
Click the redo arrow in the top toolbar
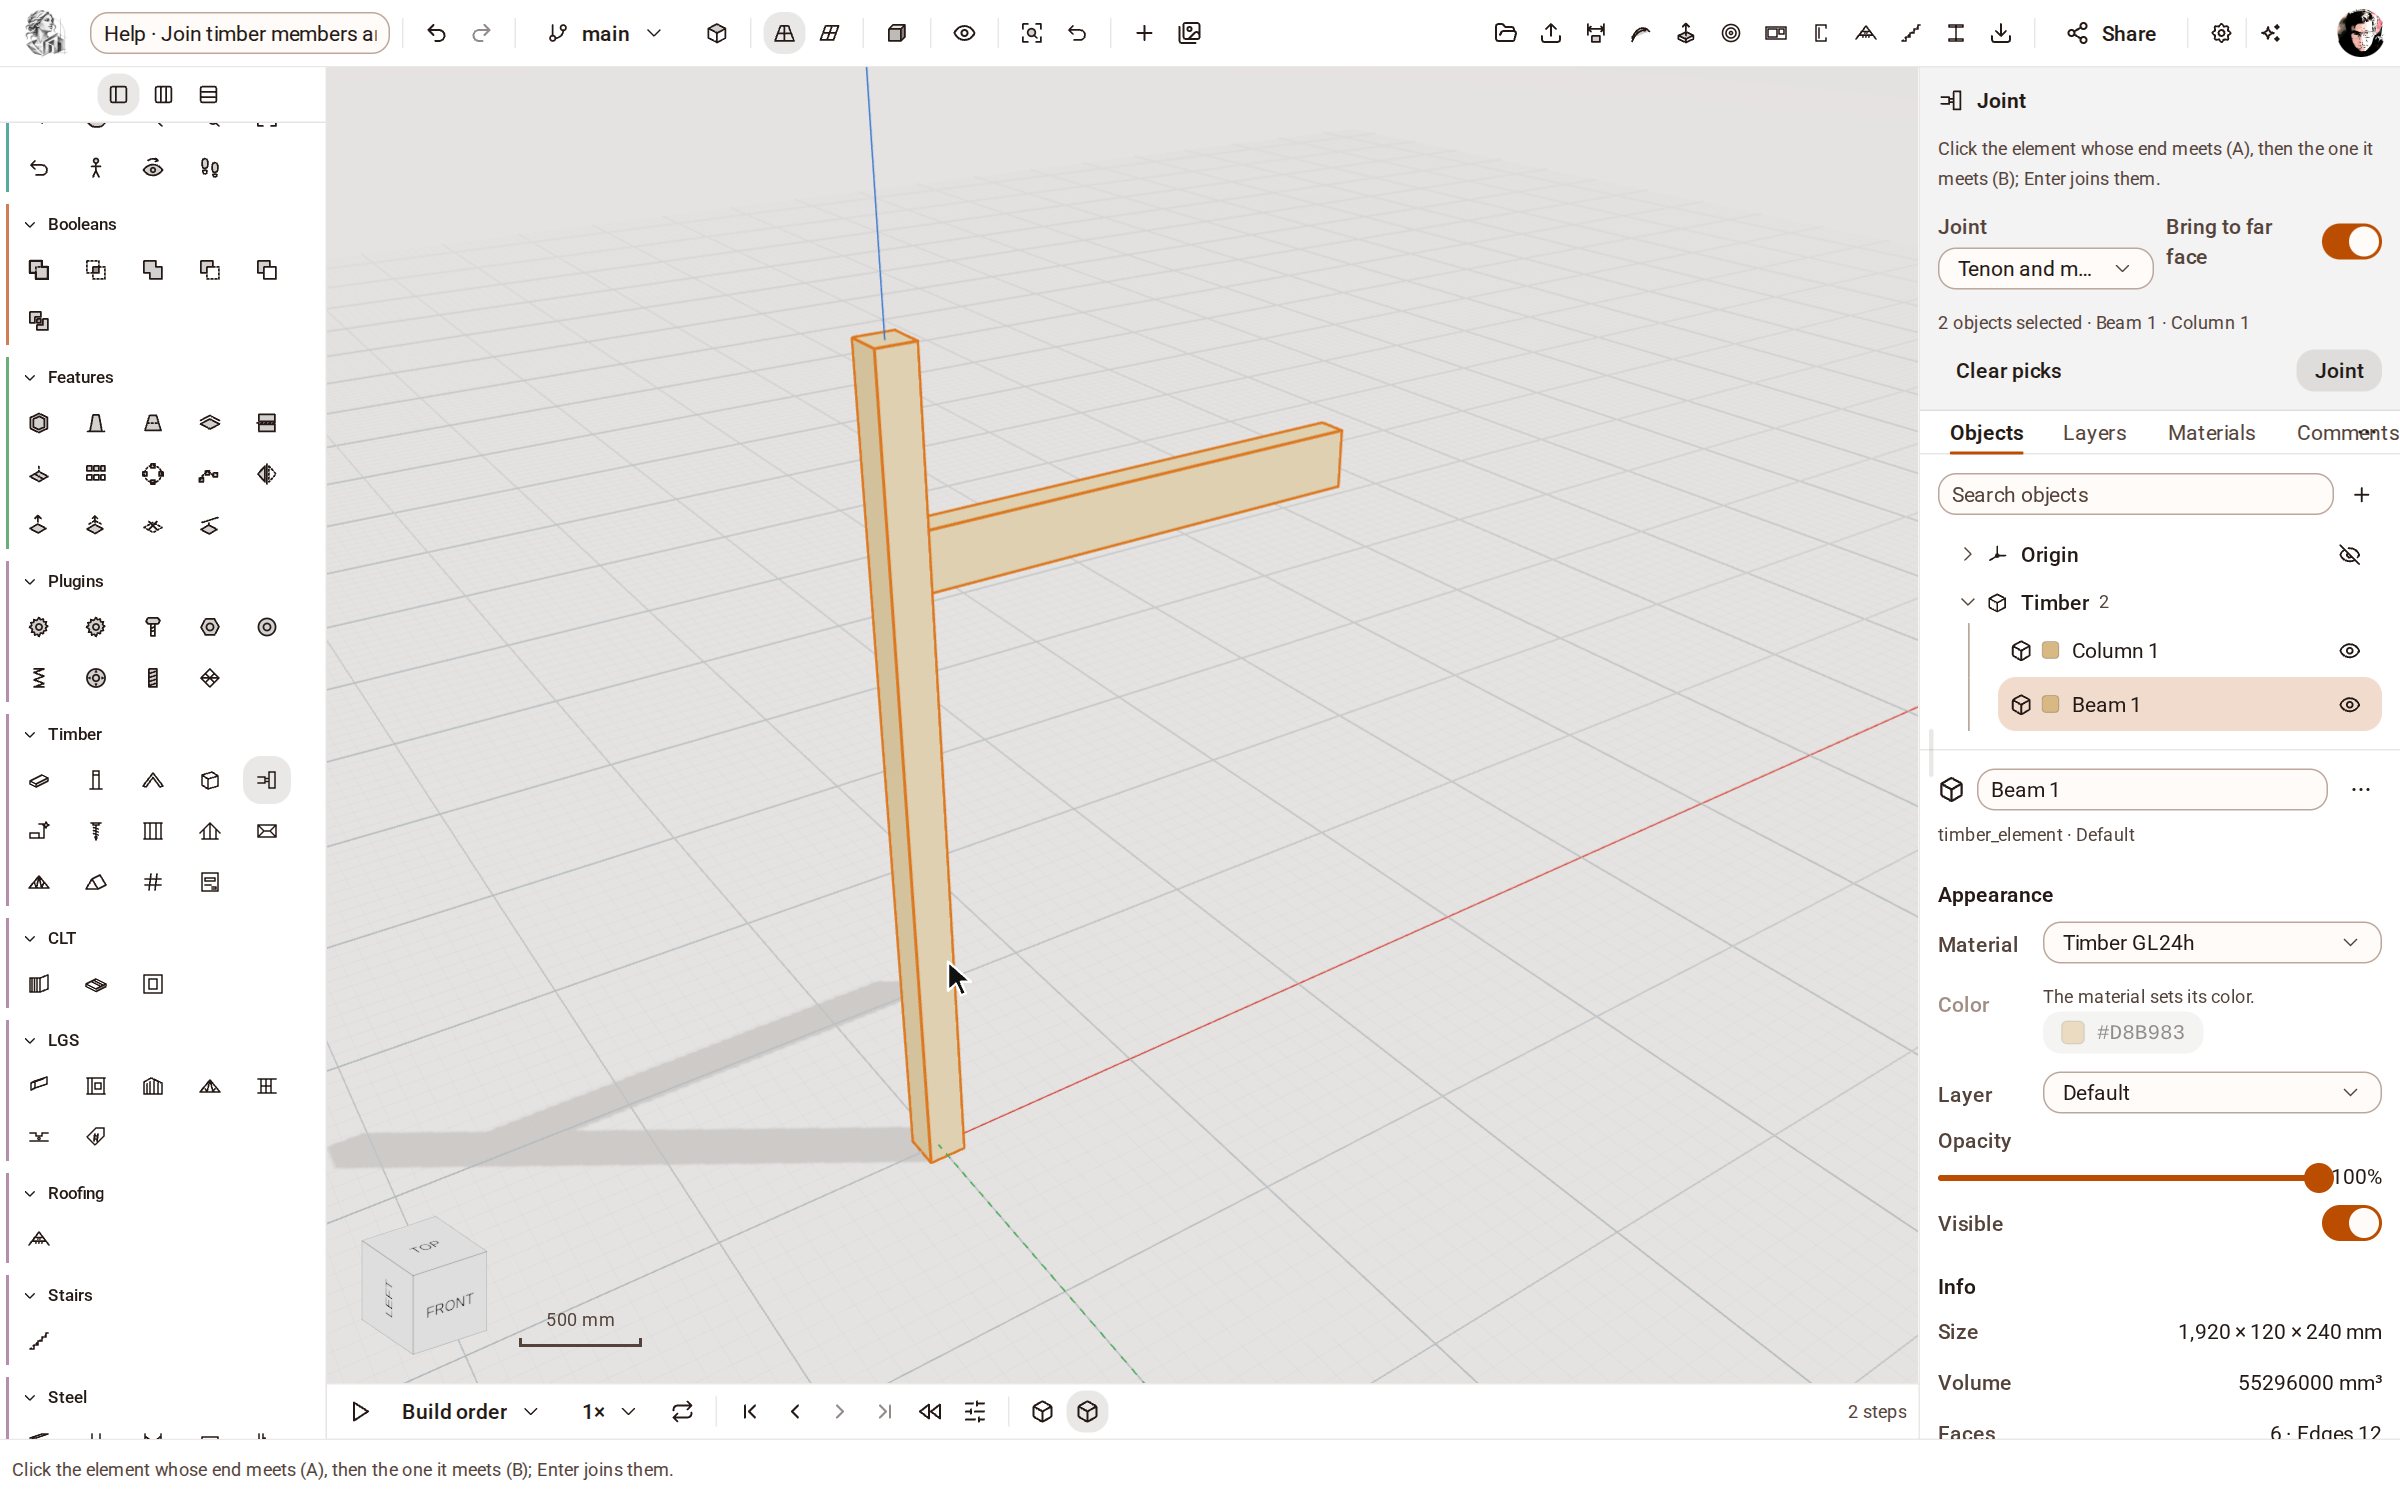(x=482, y=33)
